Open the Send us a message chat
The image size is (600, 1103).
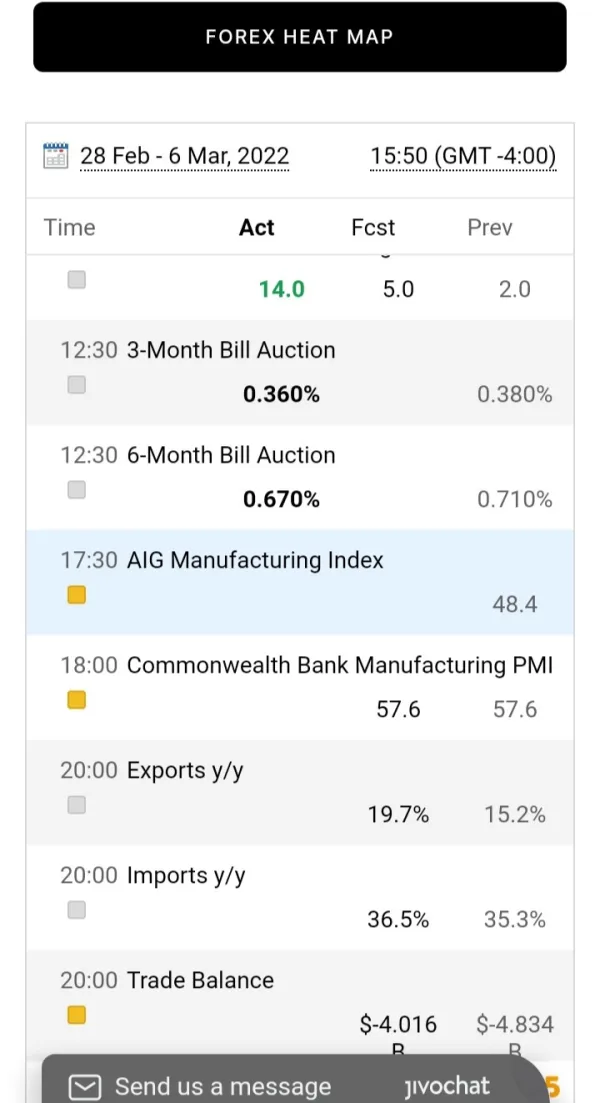[223, 1086]
